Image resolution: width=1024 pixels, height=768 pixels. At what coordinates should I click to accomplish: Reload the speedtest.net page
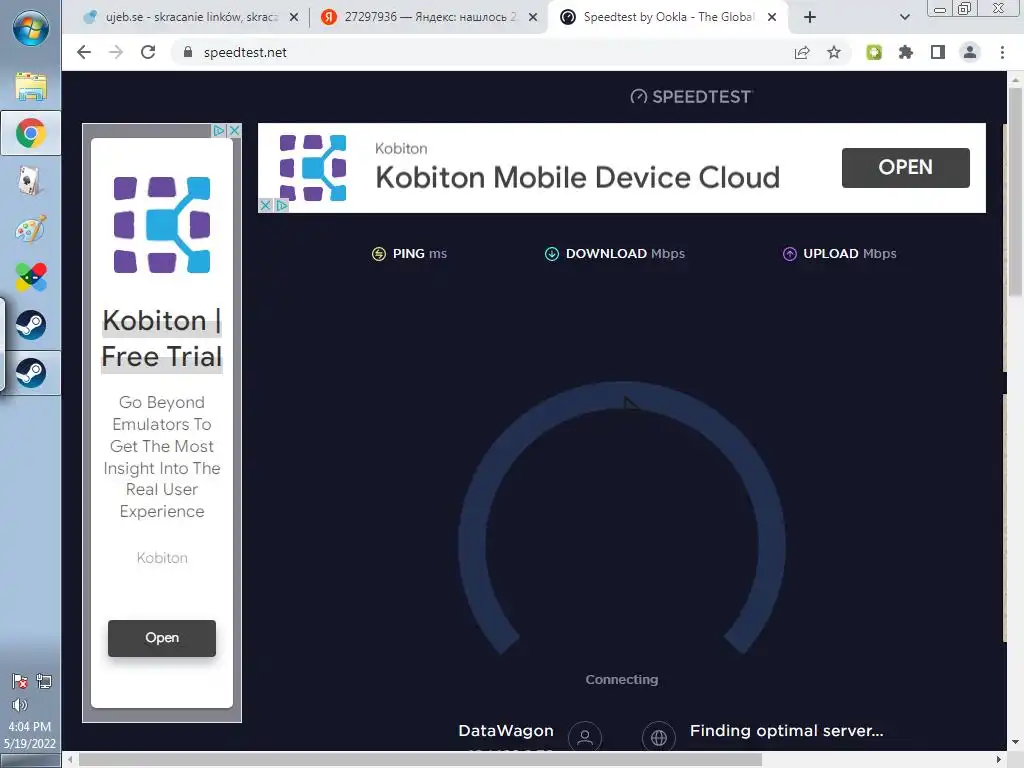(148, 52)
